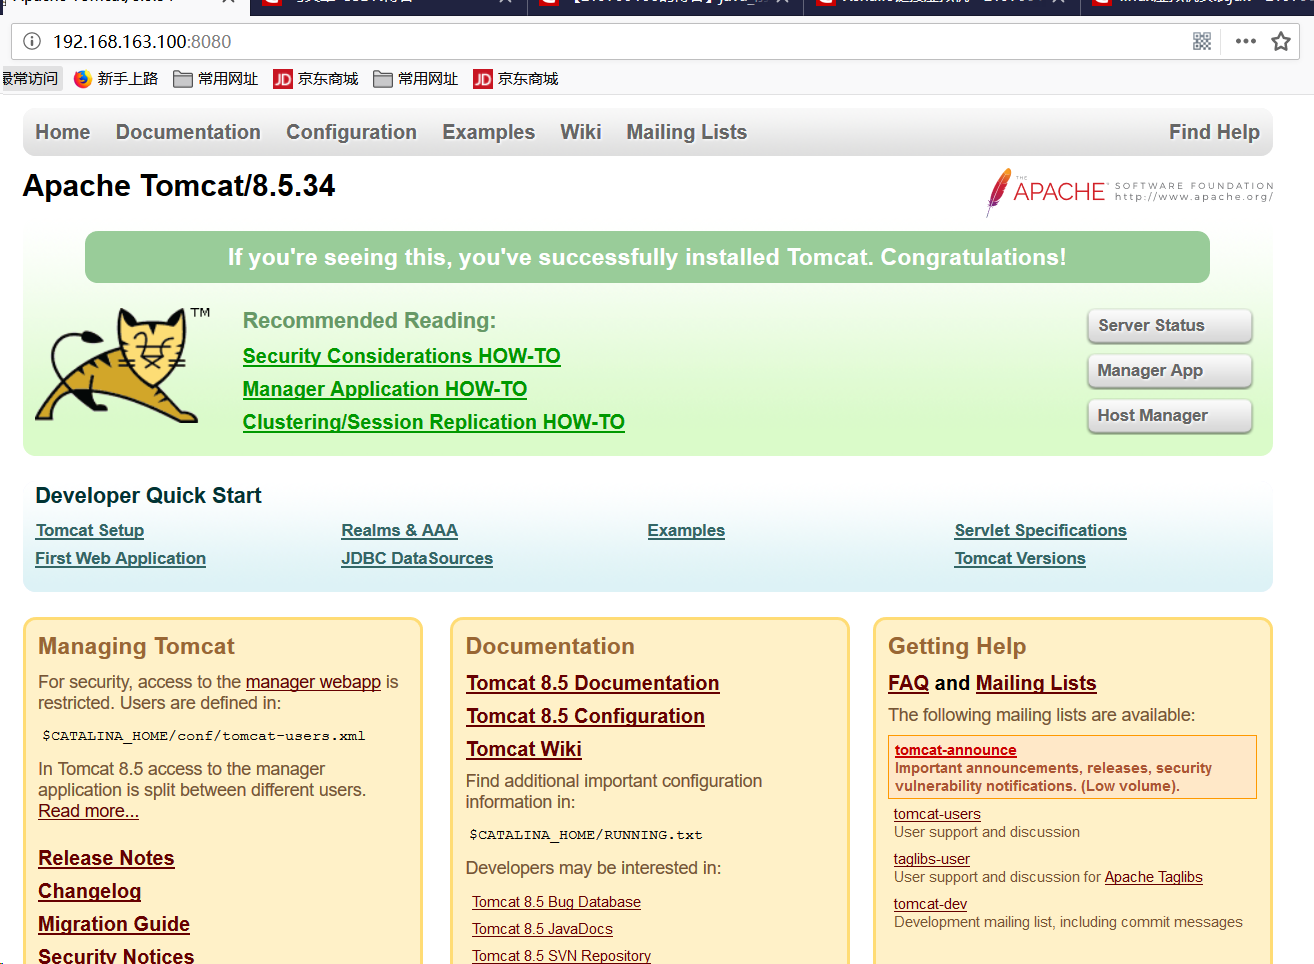1314x964 pixels.
Task: Open the 最常访问 bookmarks item
Action: coord(30,79)
